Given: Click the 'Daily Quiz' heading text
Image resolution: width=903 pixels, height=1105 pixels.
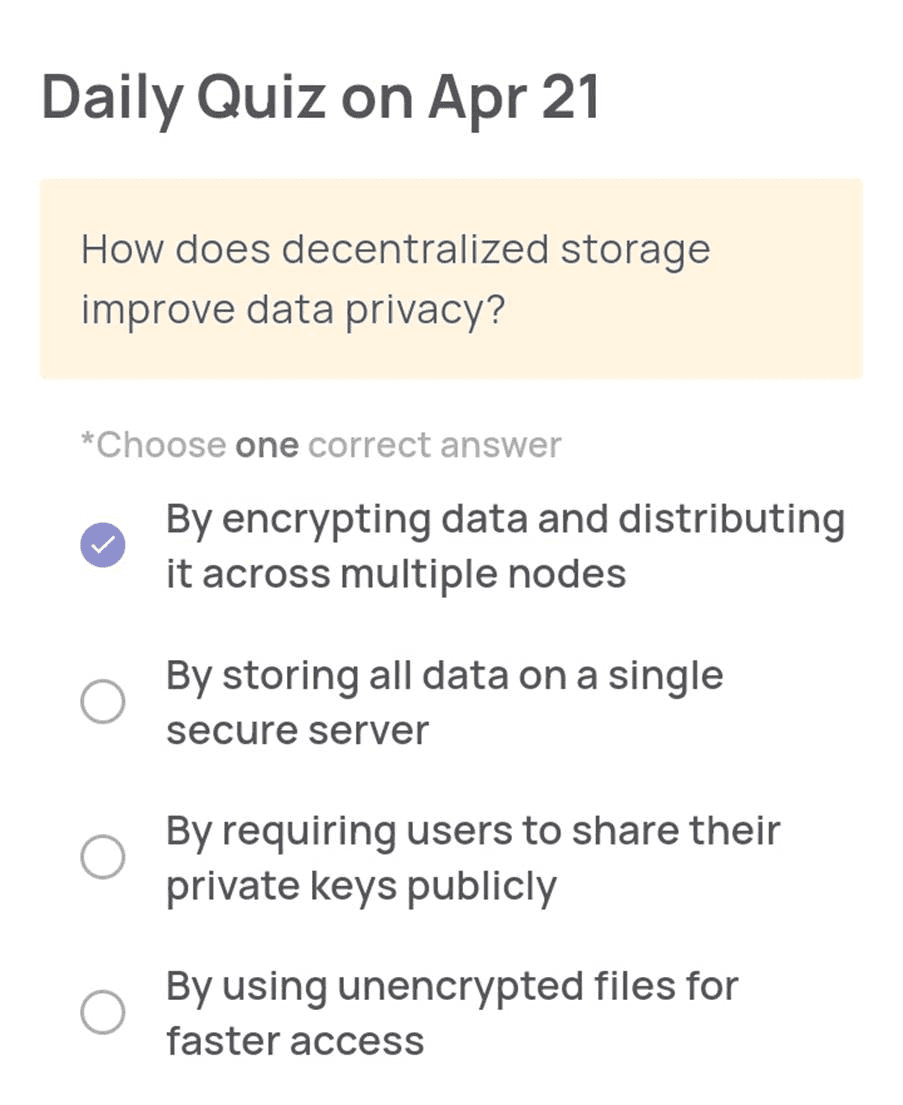Looking at the screenshot, I should 184,99.
